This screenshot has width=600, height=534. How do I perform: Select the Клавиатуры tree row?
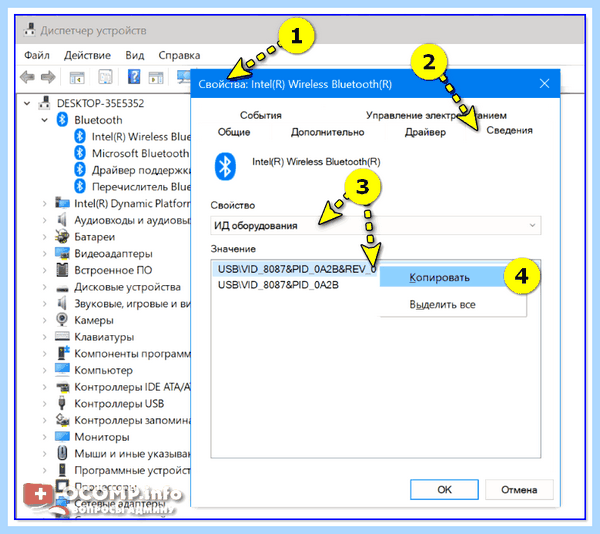(x=104, y=337)
